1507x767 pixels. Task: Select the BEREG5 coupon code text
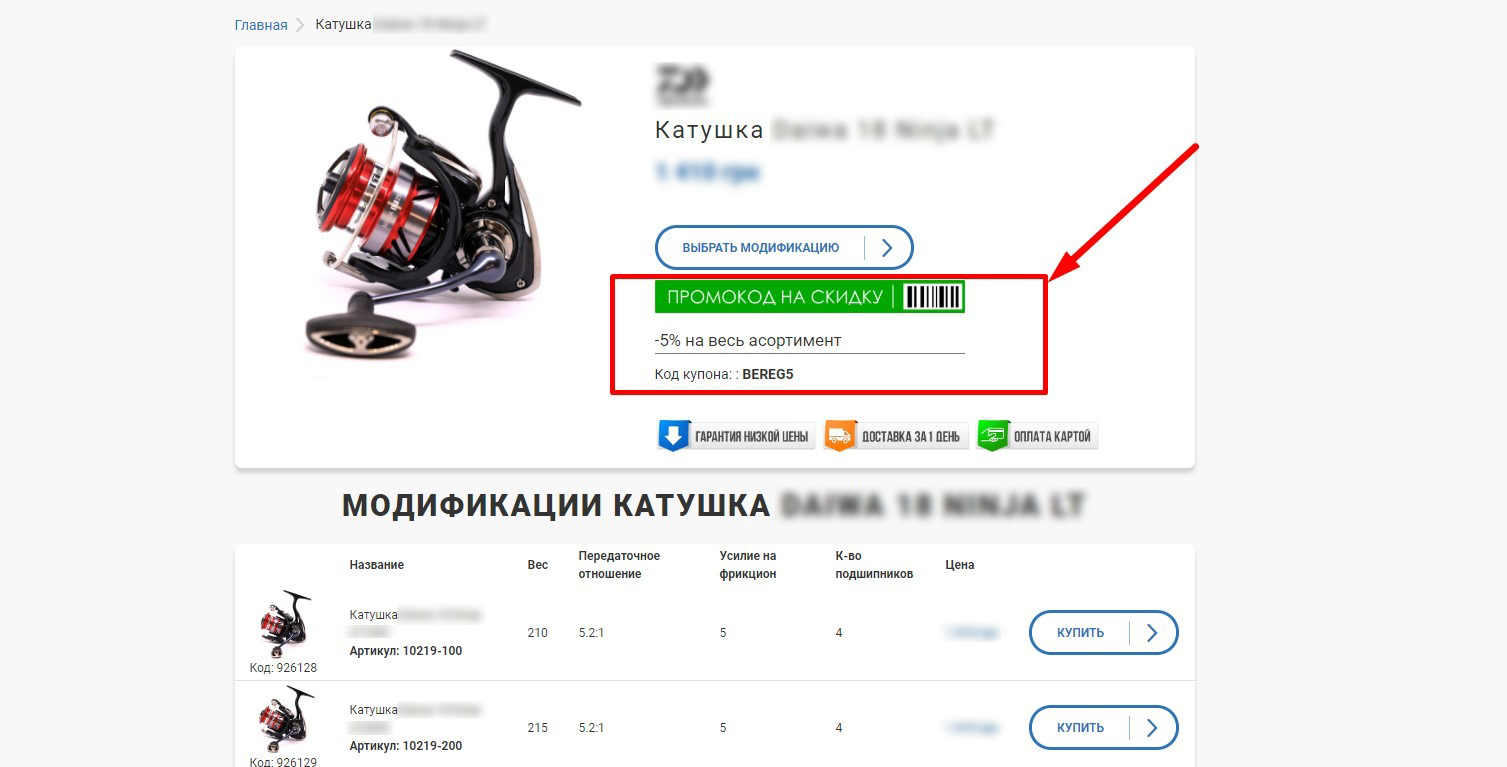pyautogui.click(x=768, y=375)
